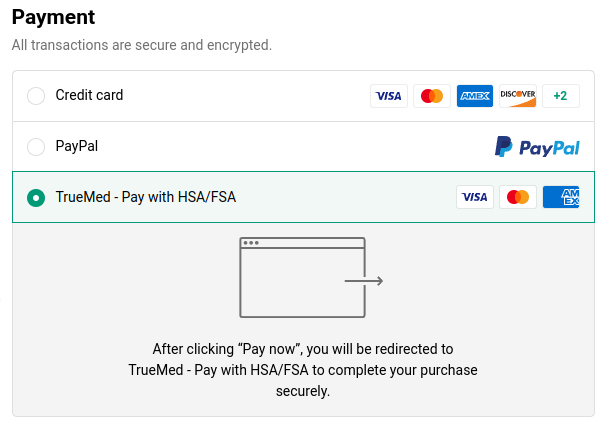Click the arrow in the redirect illustration
This screenshot has width=610, height=430.
click(364, 281)
